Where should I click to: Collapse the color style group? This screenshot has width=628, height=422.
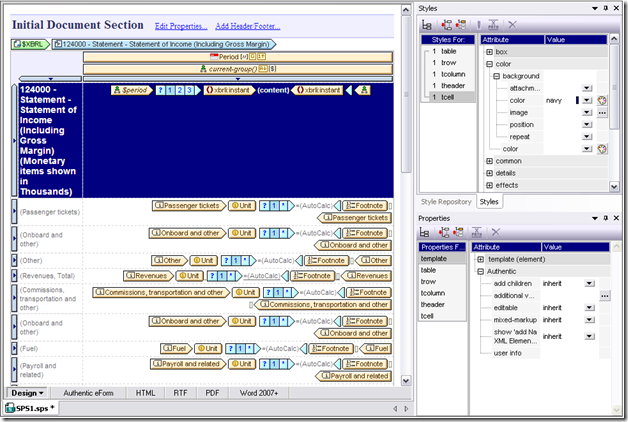click(x=489, y=64)
